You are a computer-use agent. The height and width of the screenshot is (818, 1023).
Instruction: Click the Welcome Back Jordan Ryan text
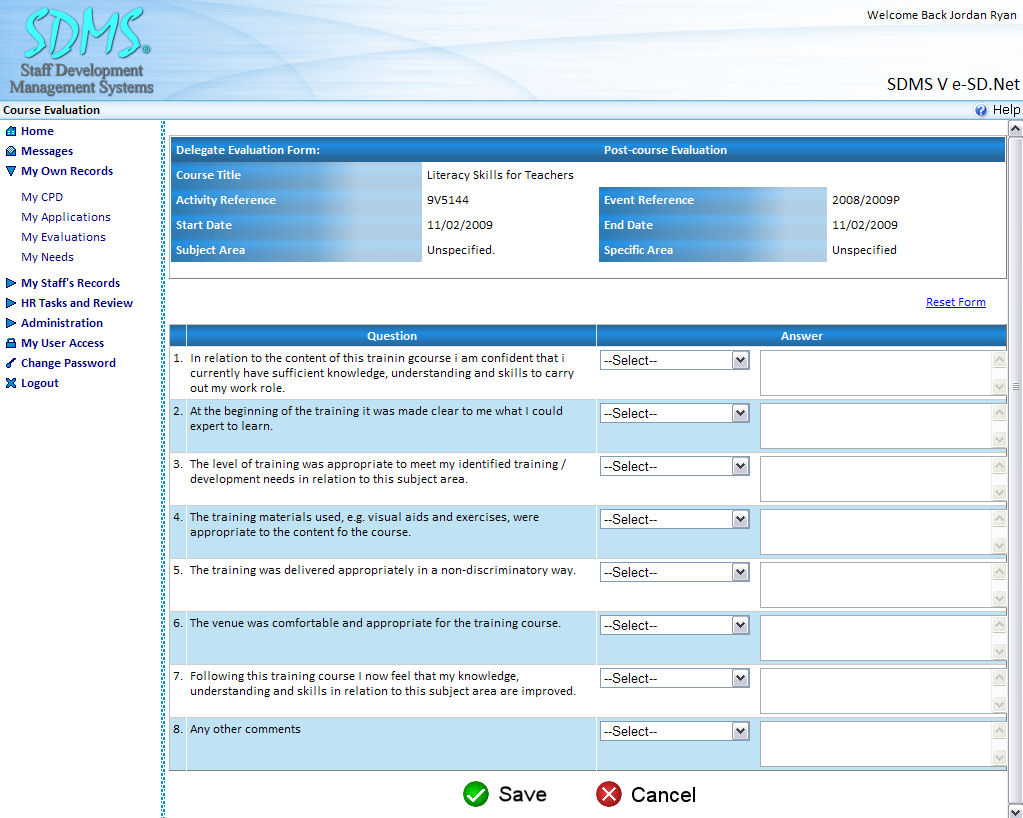pyautogui.click(x=941, y=15)
